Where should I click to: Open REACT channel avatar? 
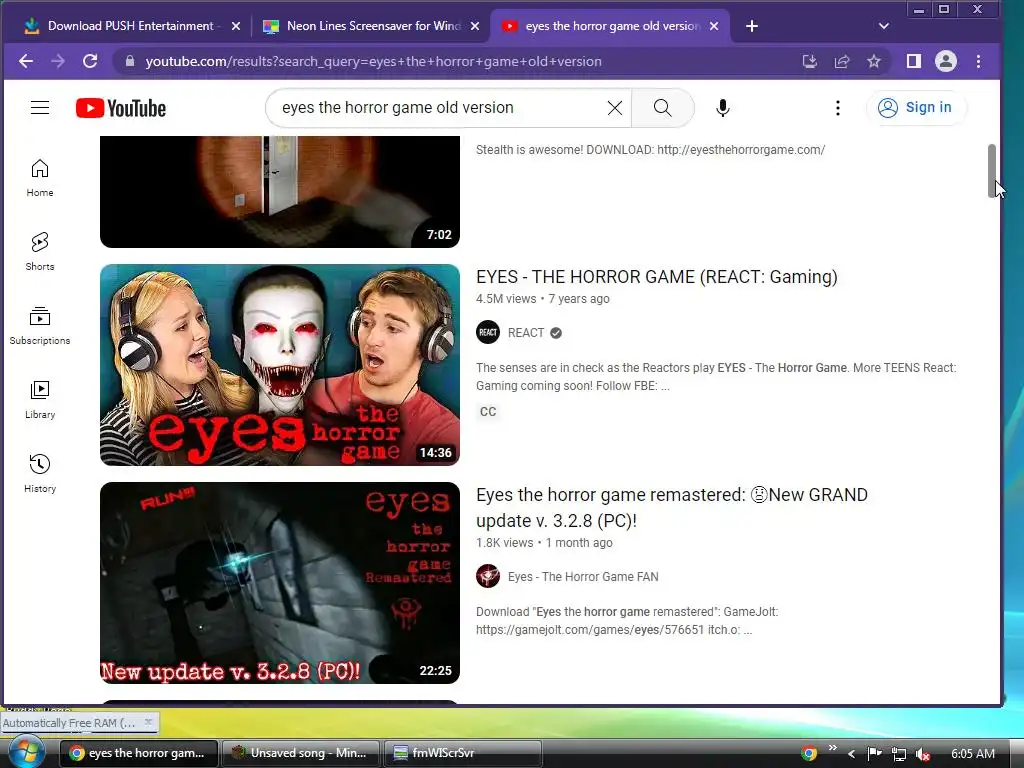click(x=488, y=332)
